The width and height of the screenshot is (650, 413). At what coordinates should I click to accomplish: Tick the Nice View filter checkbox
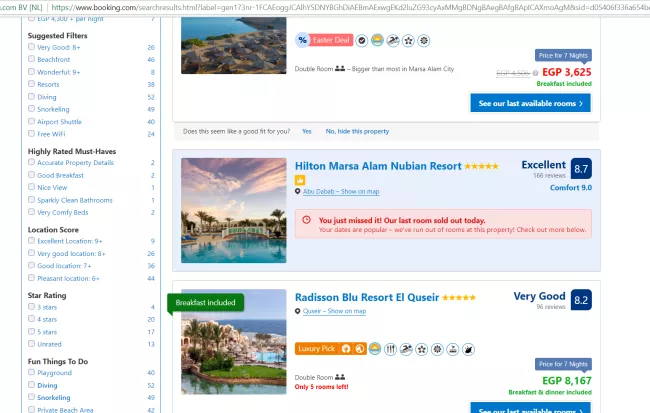32,187
